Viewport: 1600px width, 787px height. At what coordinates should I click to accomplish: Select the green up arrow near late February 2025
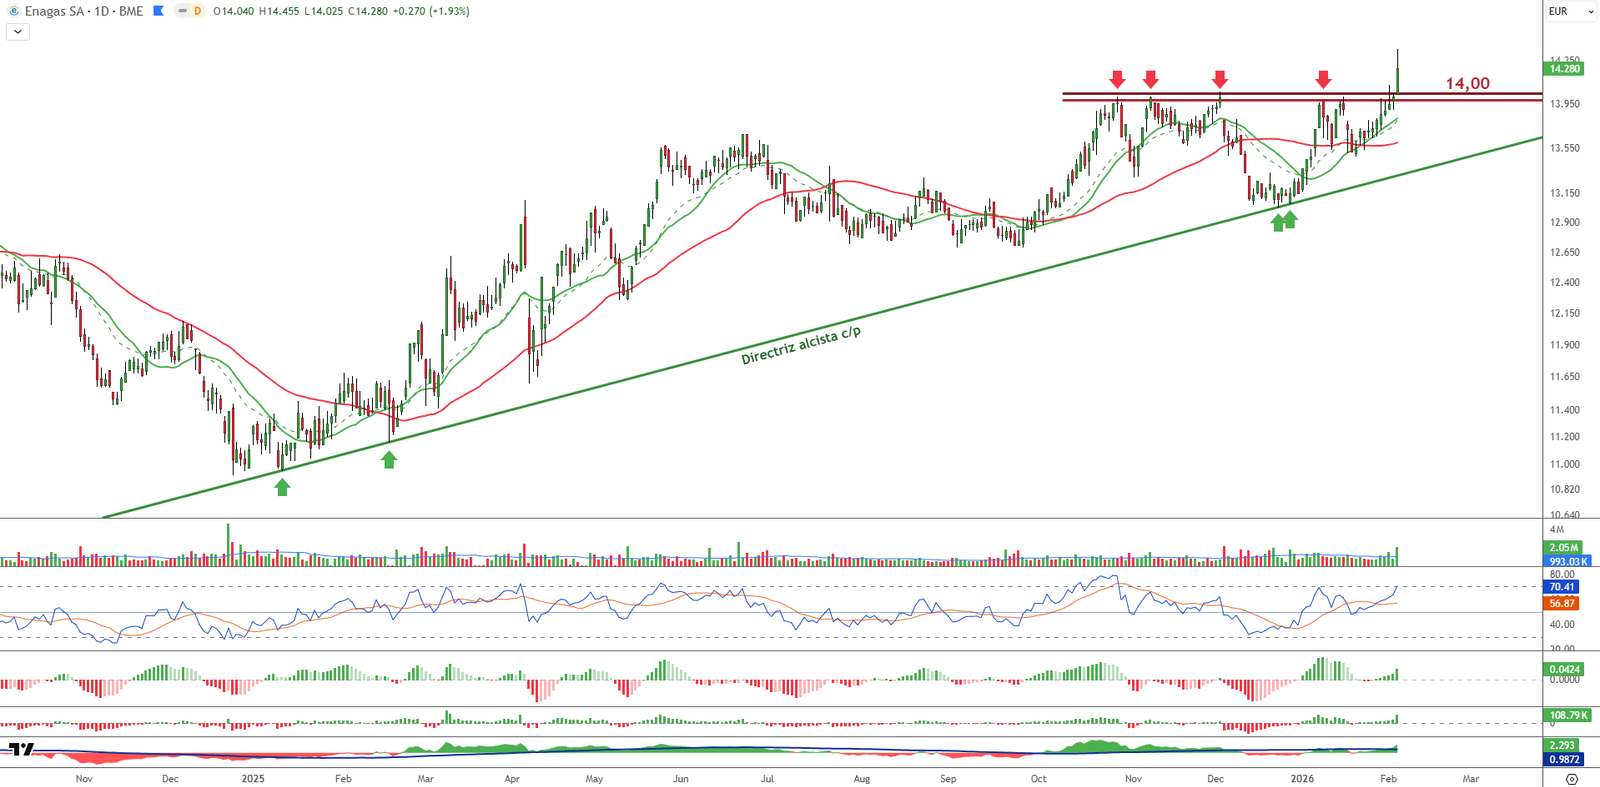389,460
